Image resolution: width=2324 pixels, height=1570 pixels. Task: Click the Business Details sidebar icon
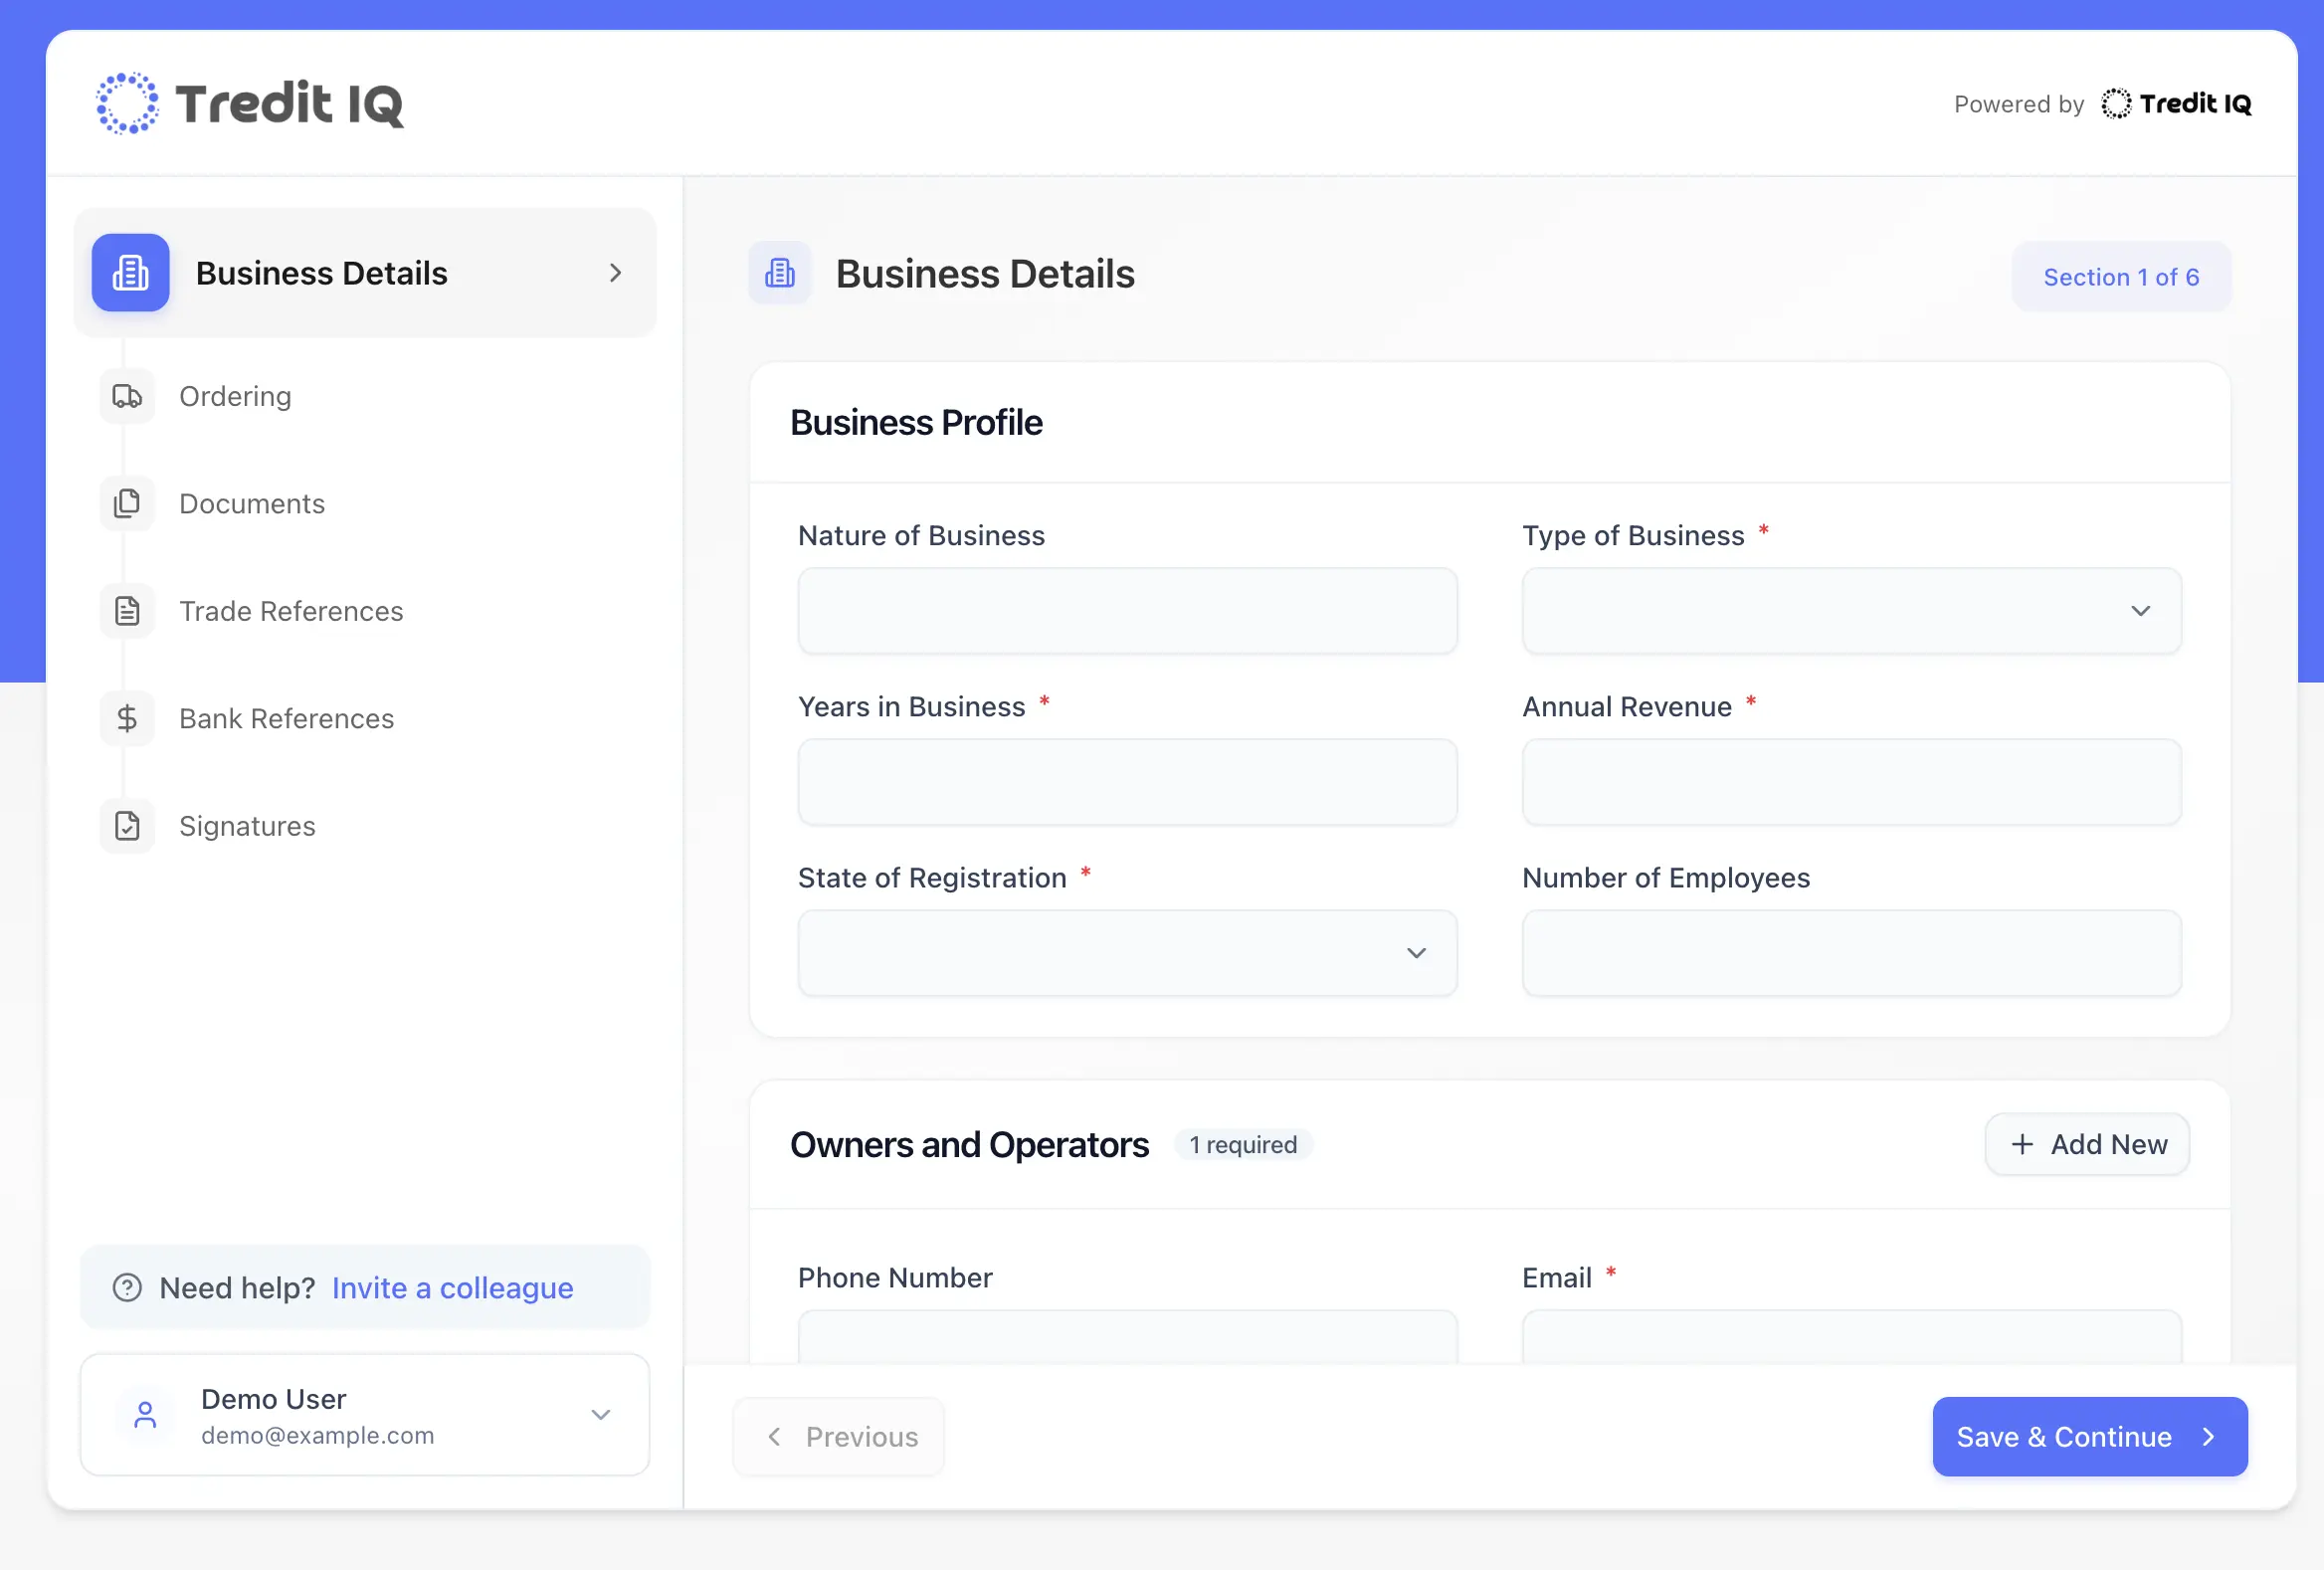[130, 273]
